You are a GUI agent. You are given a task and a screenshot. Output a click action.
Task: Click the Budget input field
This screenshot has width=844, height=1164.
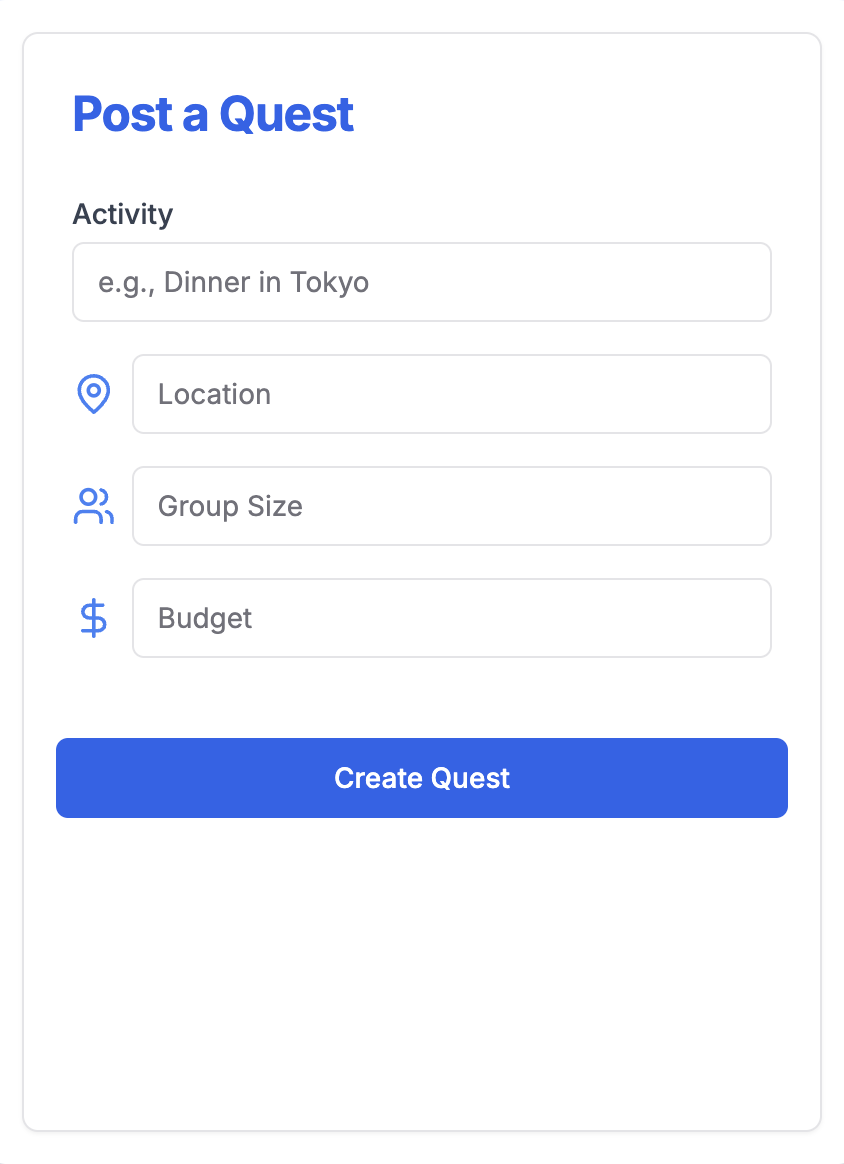(452, 618)
